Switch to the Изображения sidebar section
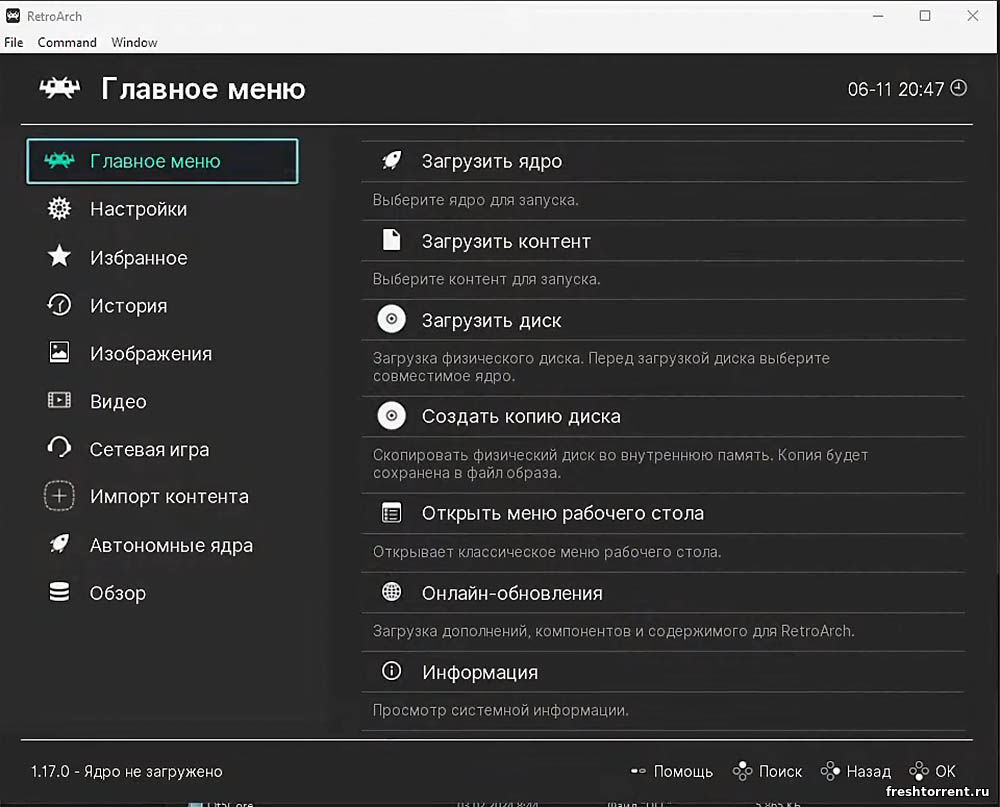 pyautogui.click(x=150, y=354)
